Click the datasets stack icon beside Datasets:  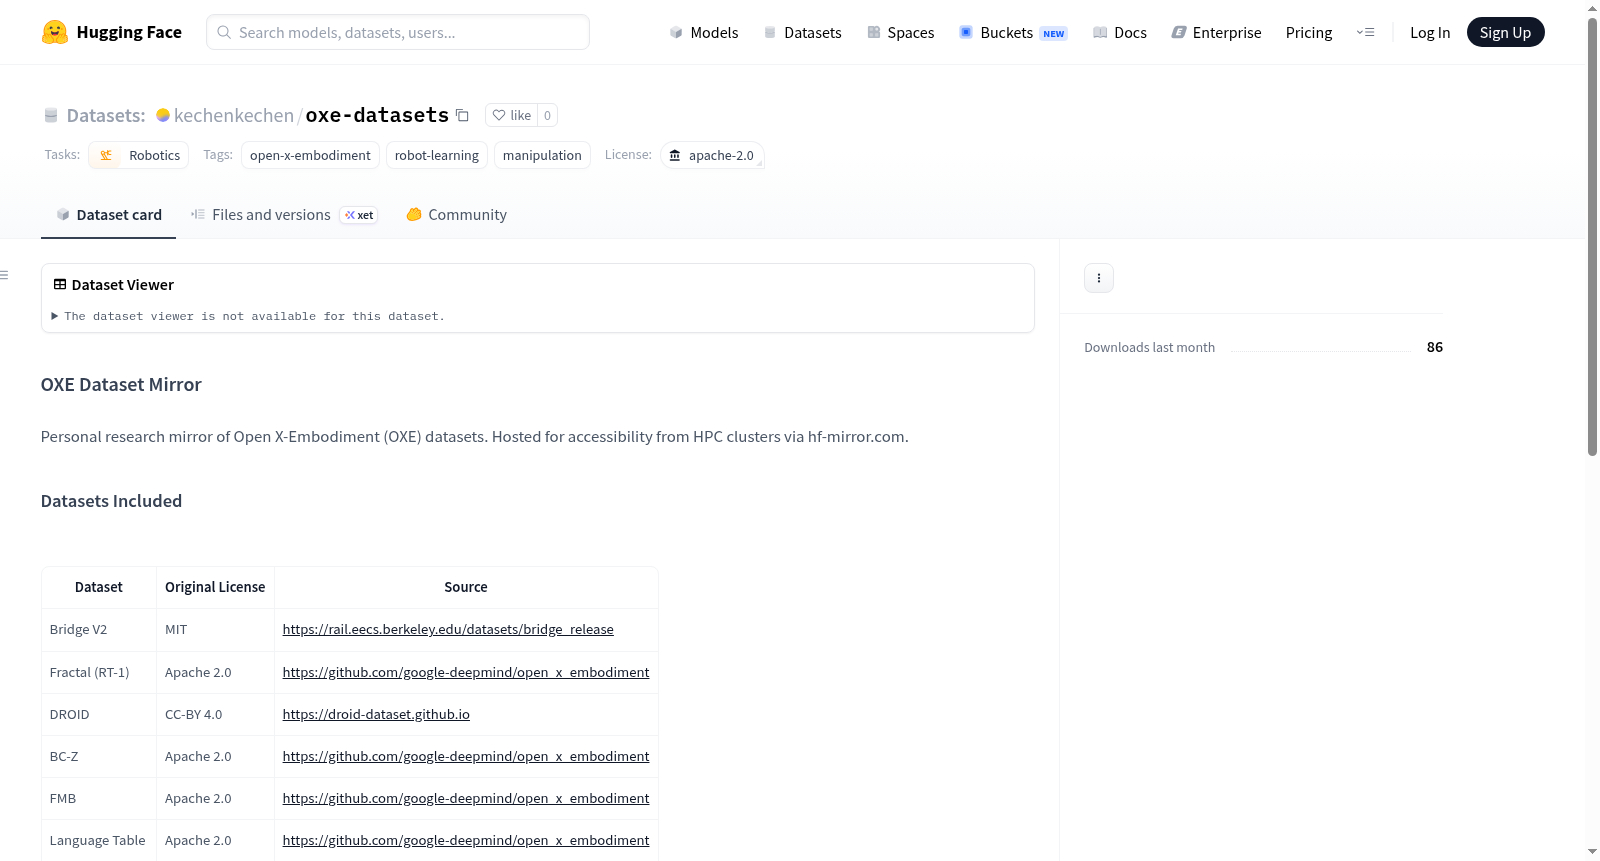coord(51,115)
